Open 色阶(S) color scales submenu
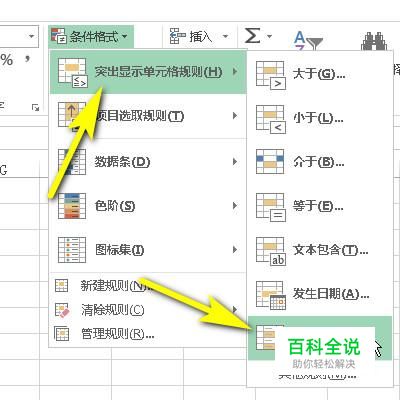 pyautogui.click(x=148, y=206)
